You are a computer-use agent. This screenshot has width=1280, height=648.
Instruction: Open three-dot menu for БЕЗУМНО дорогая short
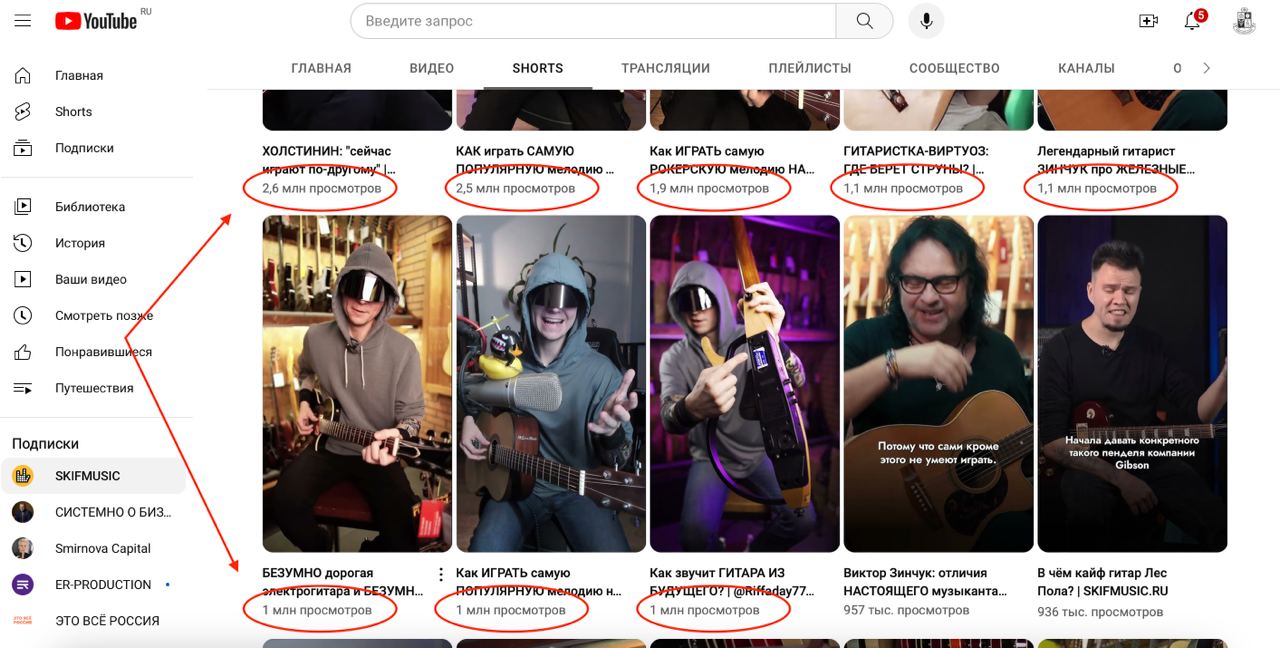441,574
